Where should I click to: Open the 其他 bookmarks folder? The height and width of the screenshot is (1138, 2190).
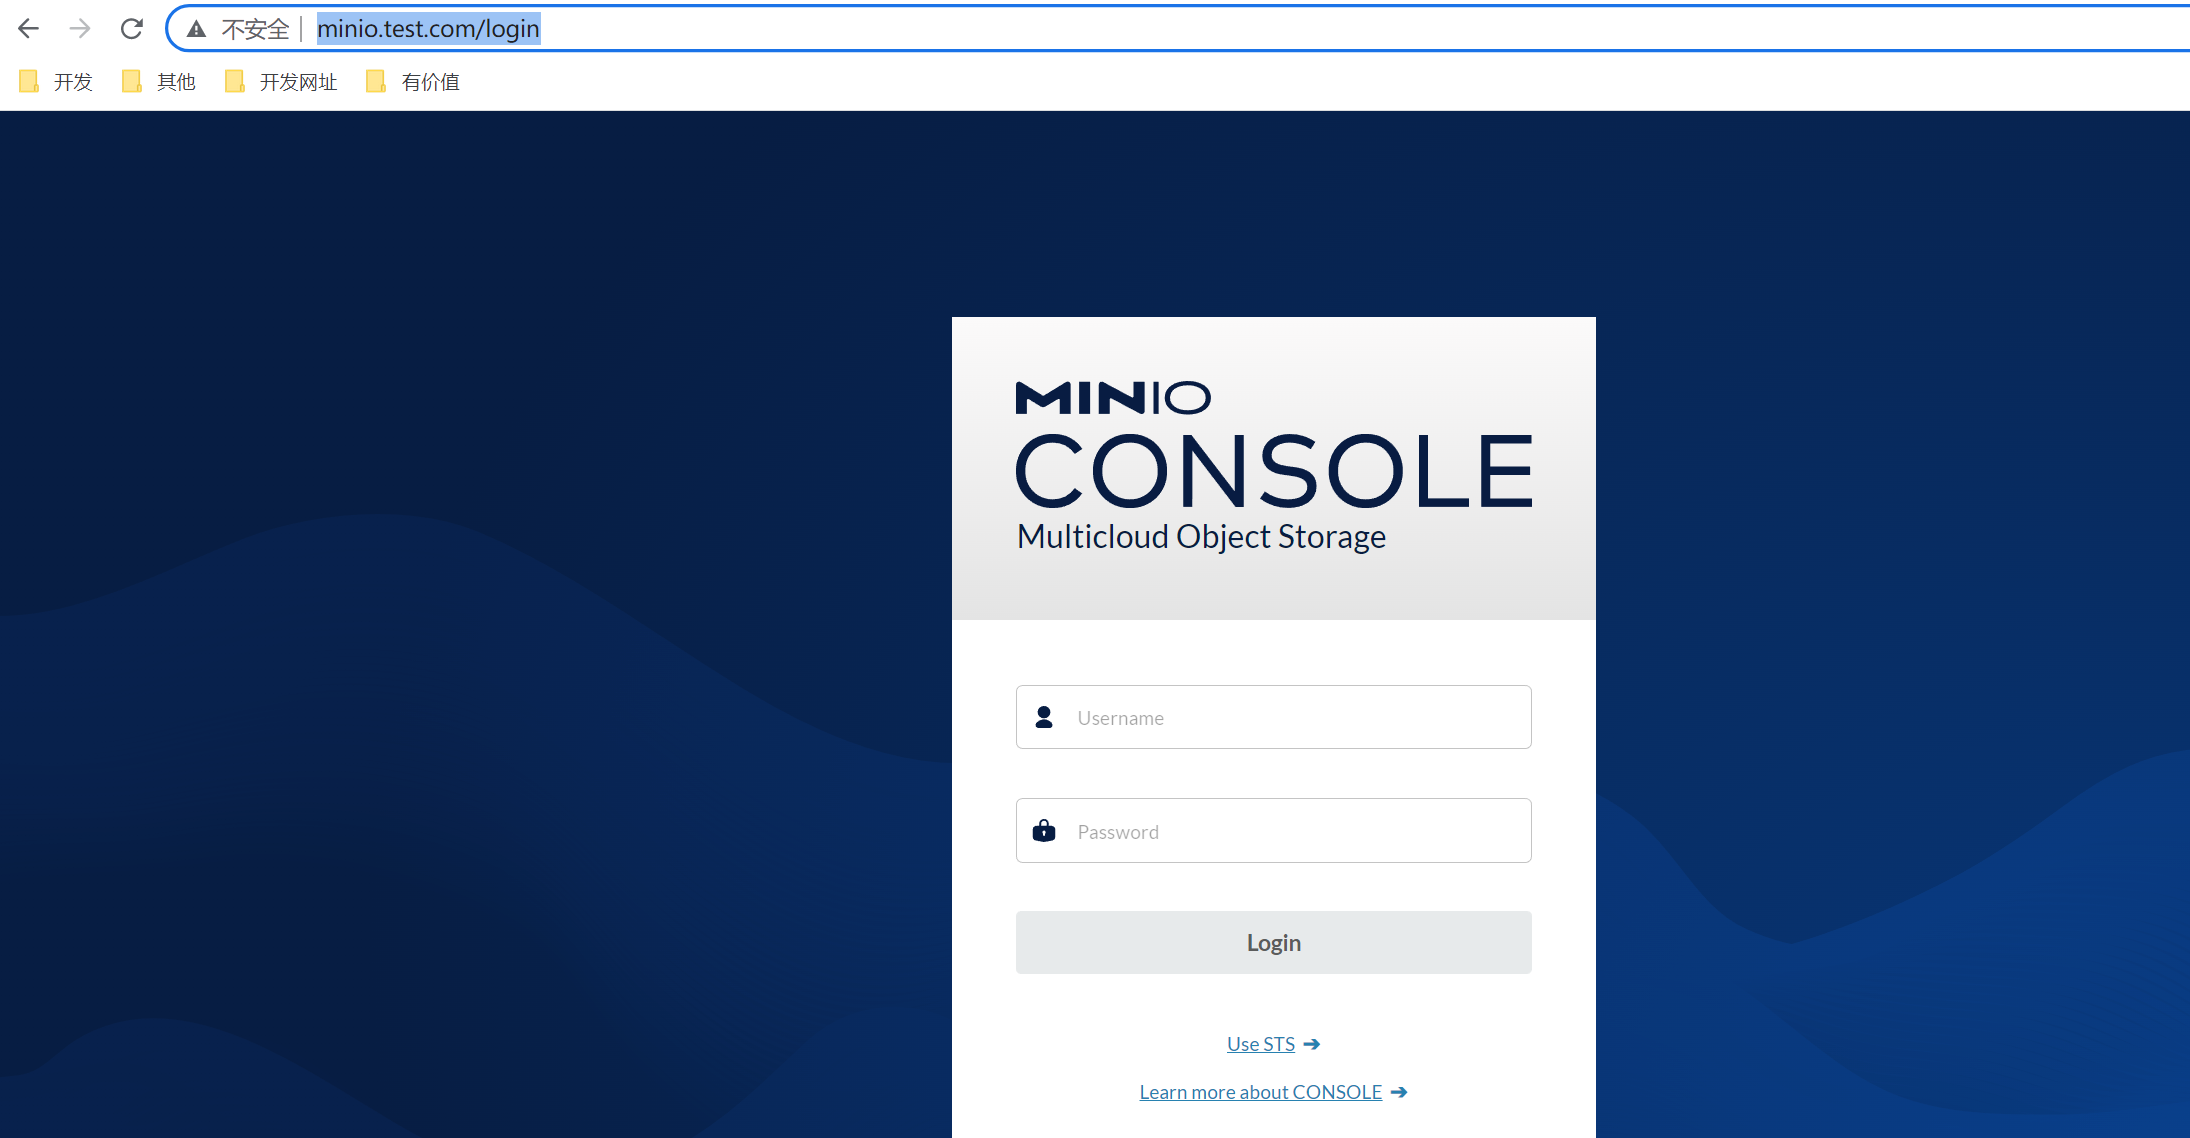click(158, 82)
